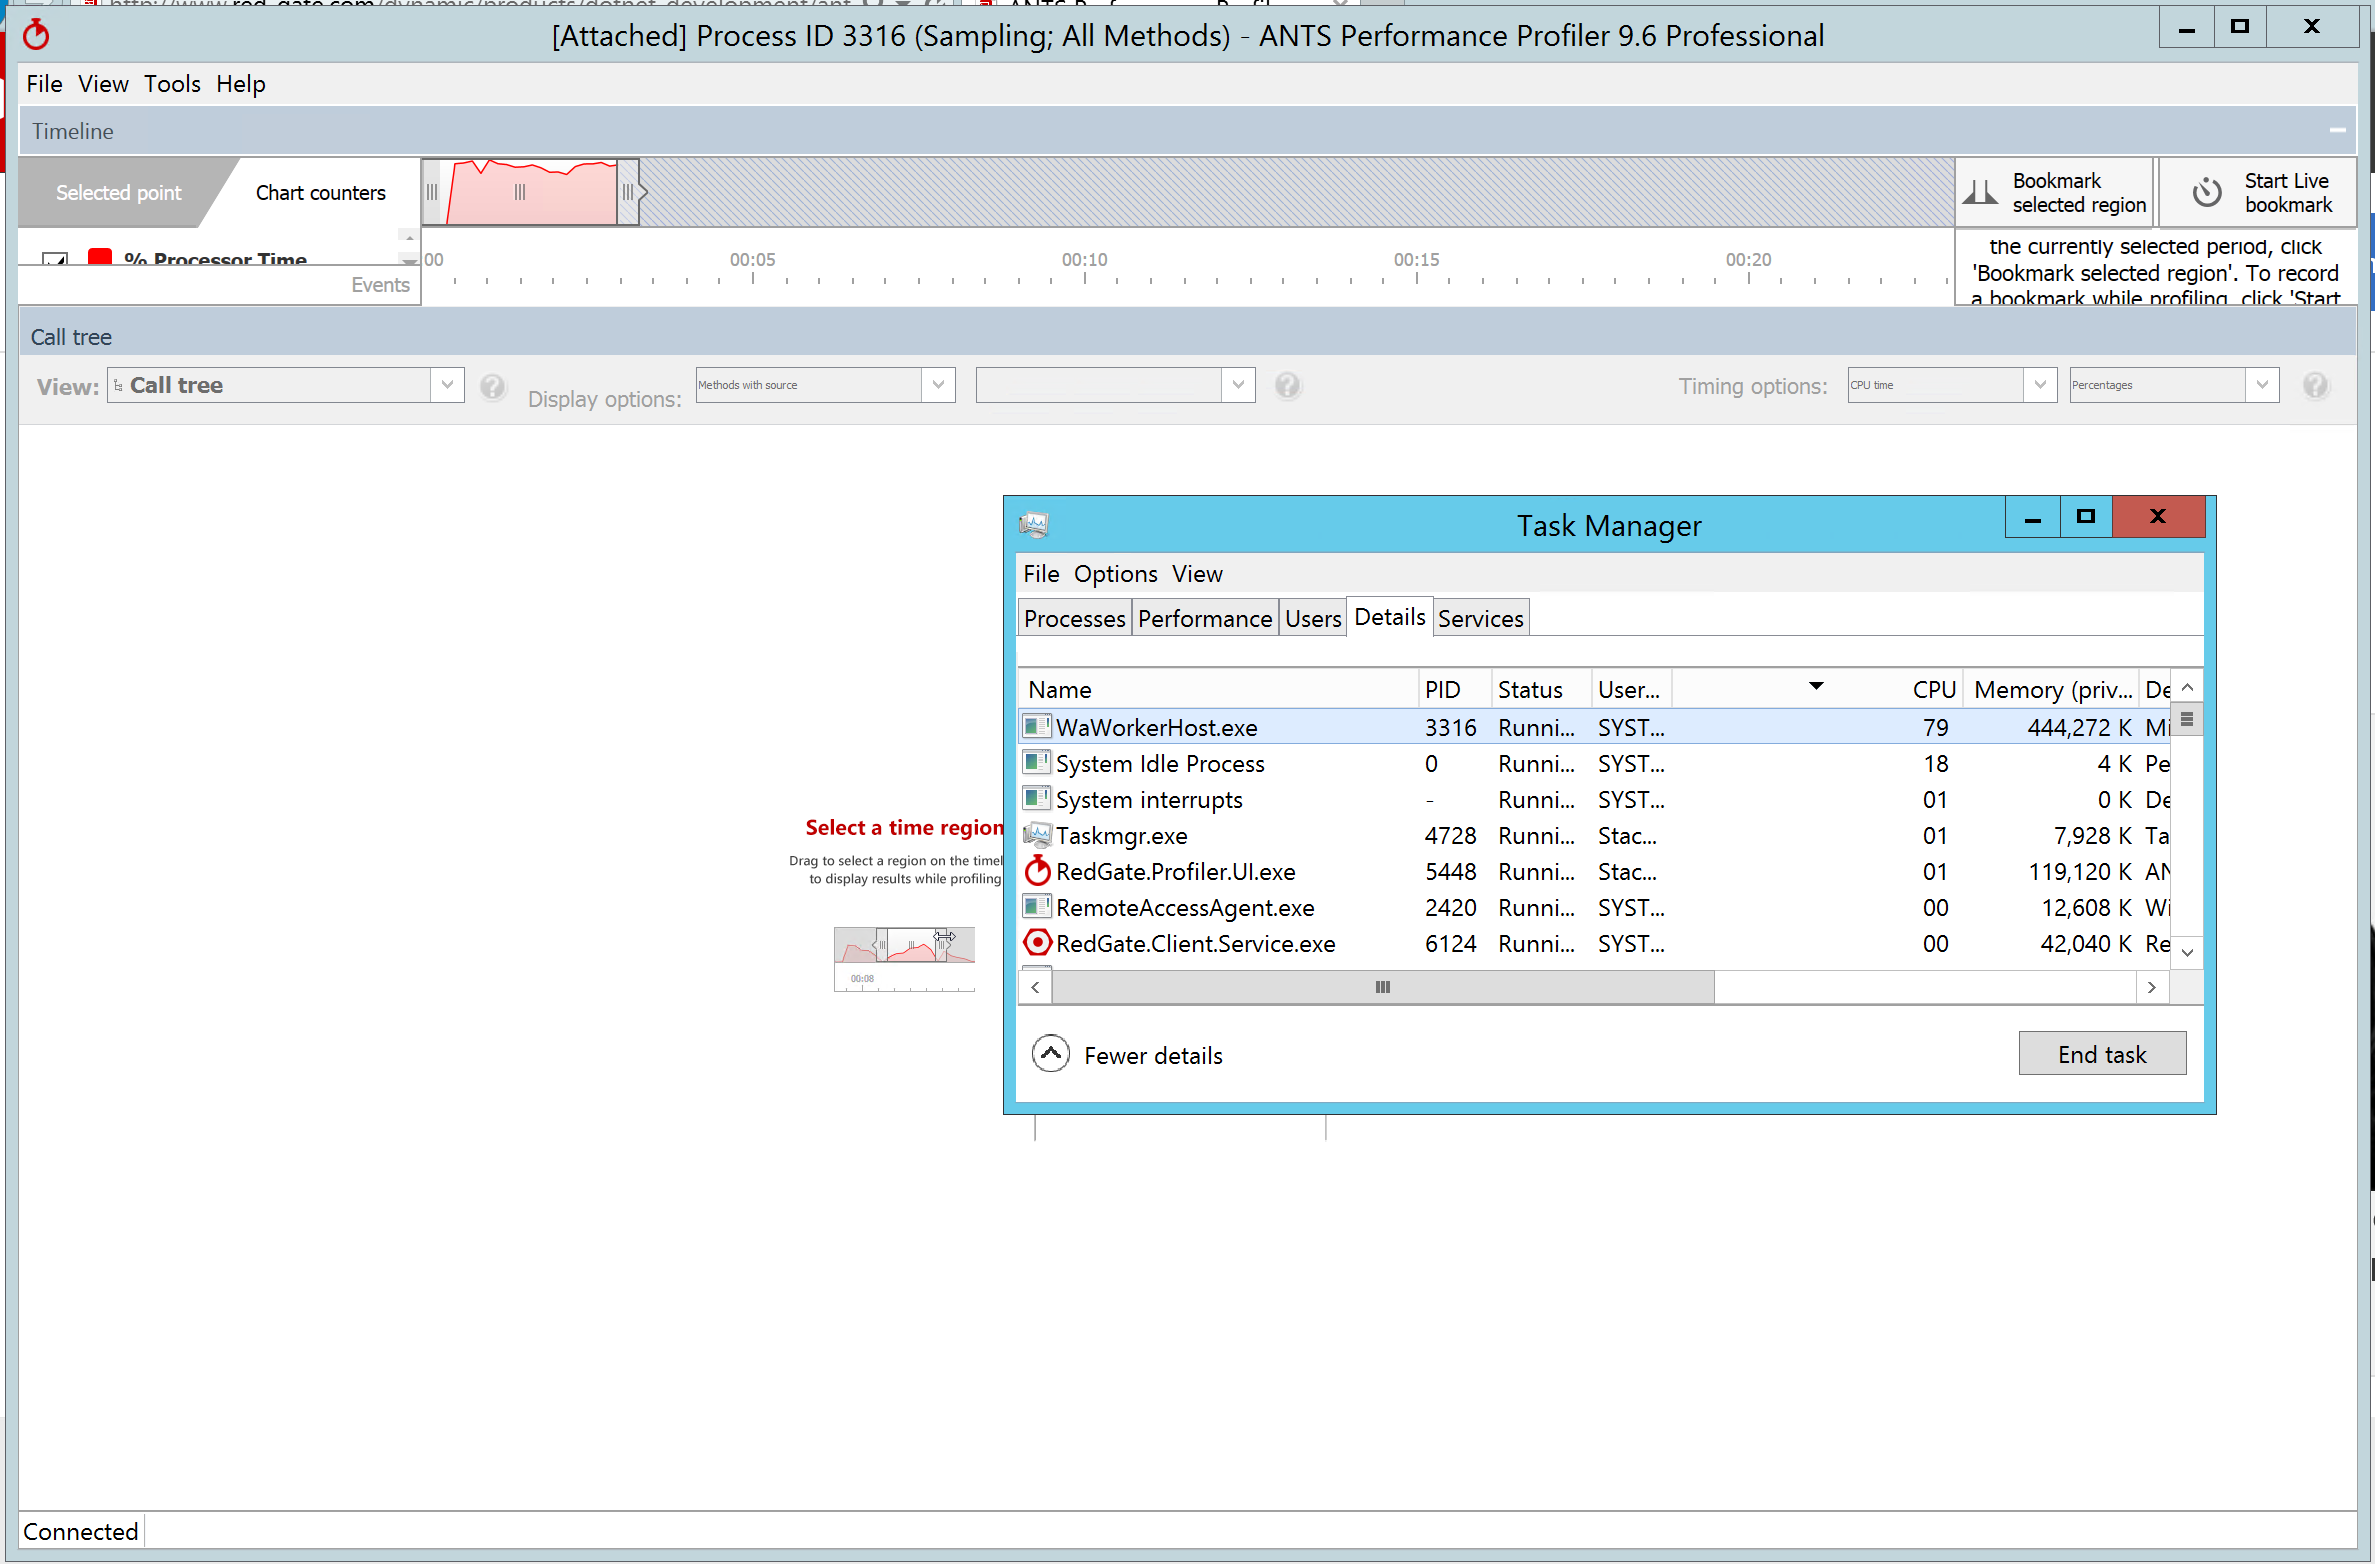Viewport: 2375px width, 1564px height.
Task: Click the WaWorkerHost.exe process icon
Action: (1035, 728)
